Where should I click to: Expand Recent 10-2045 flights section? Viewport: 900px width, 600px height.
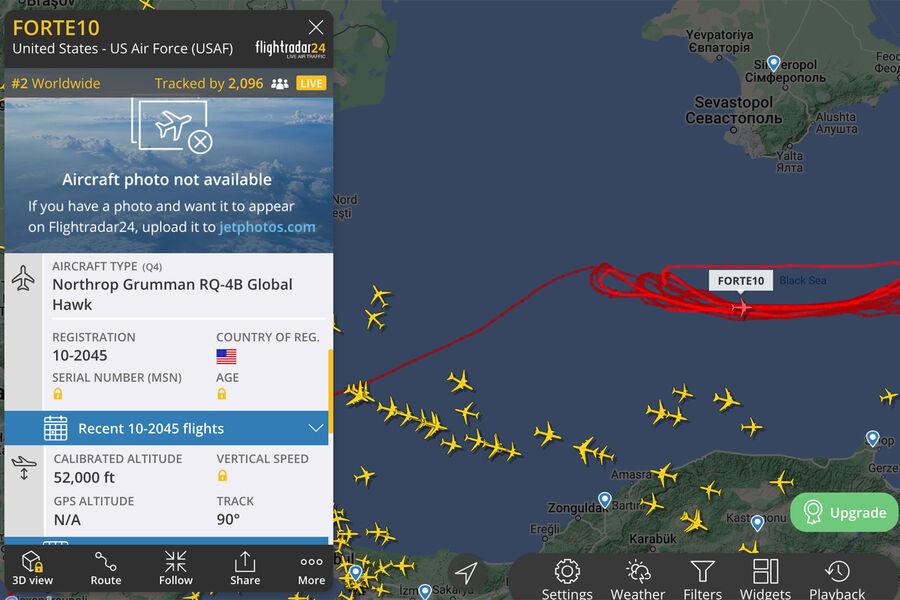166,428
